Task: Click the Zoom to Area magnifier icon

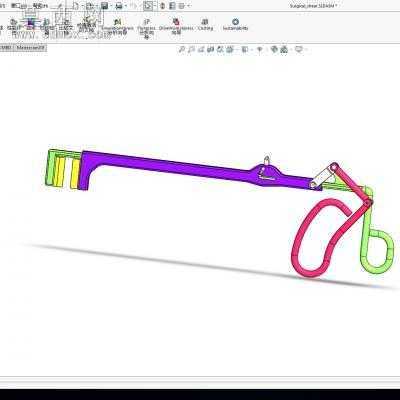Action: pos(191,50)
